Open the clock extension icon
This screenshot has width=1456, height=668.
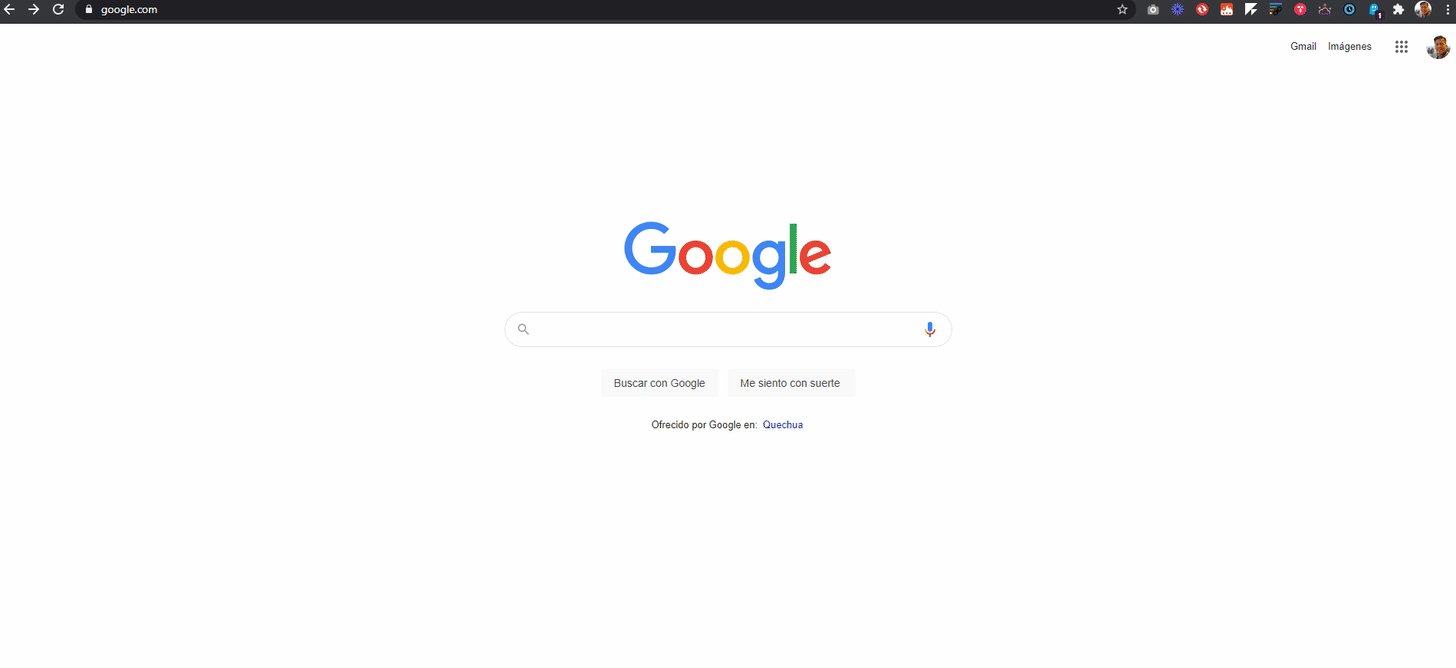coord(1349,9)
